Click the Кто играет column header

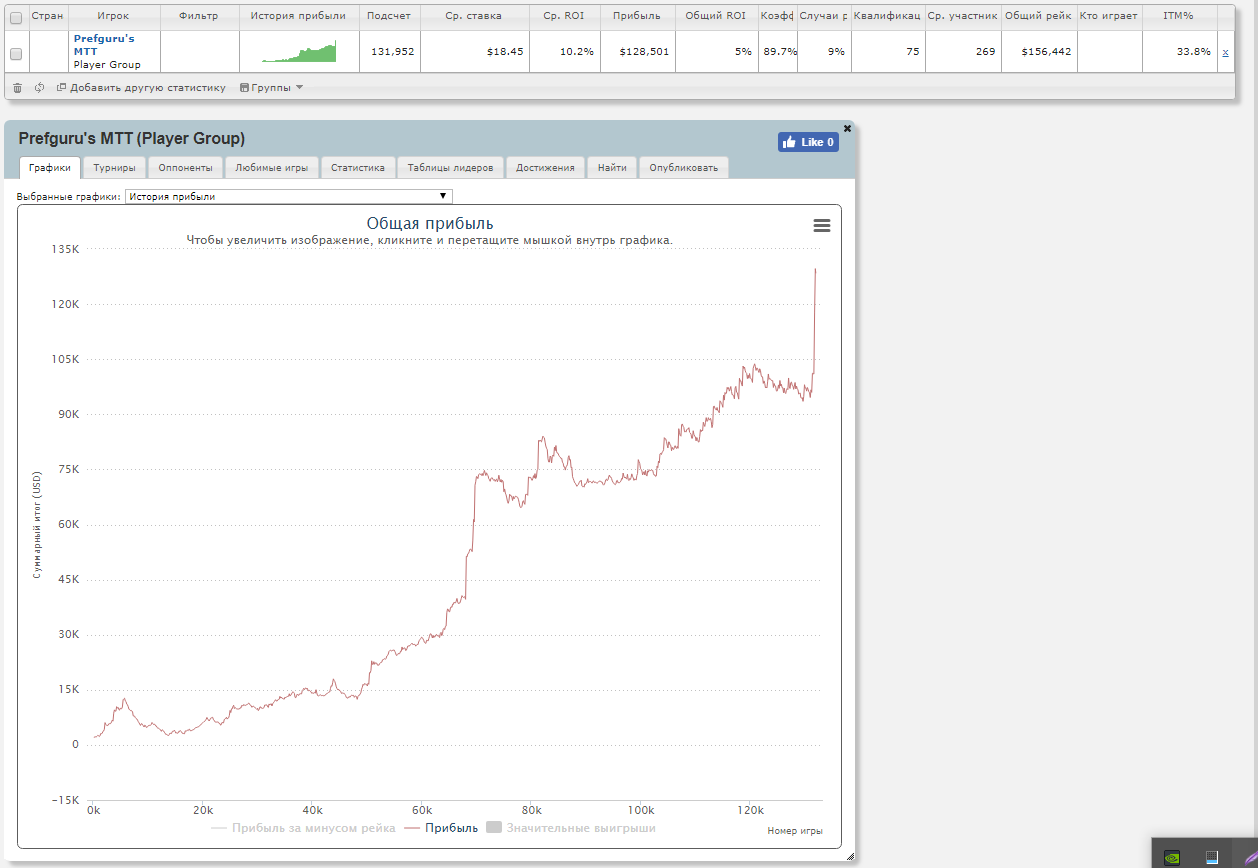tap(1108, 16)
